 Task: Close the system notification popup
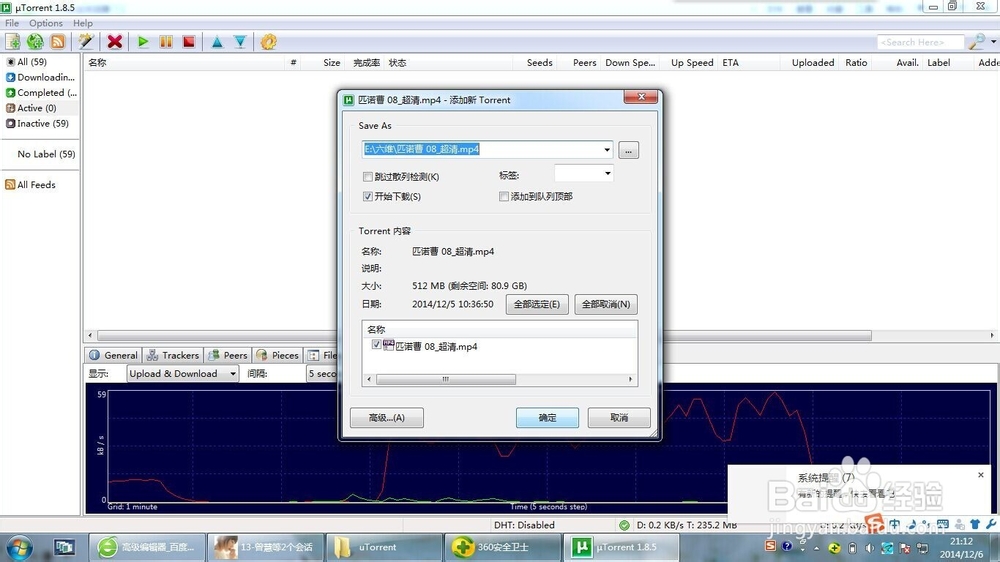tap(981, 475)
